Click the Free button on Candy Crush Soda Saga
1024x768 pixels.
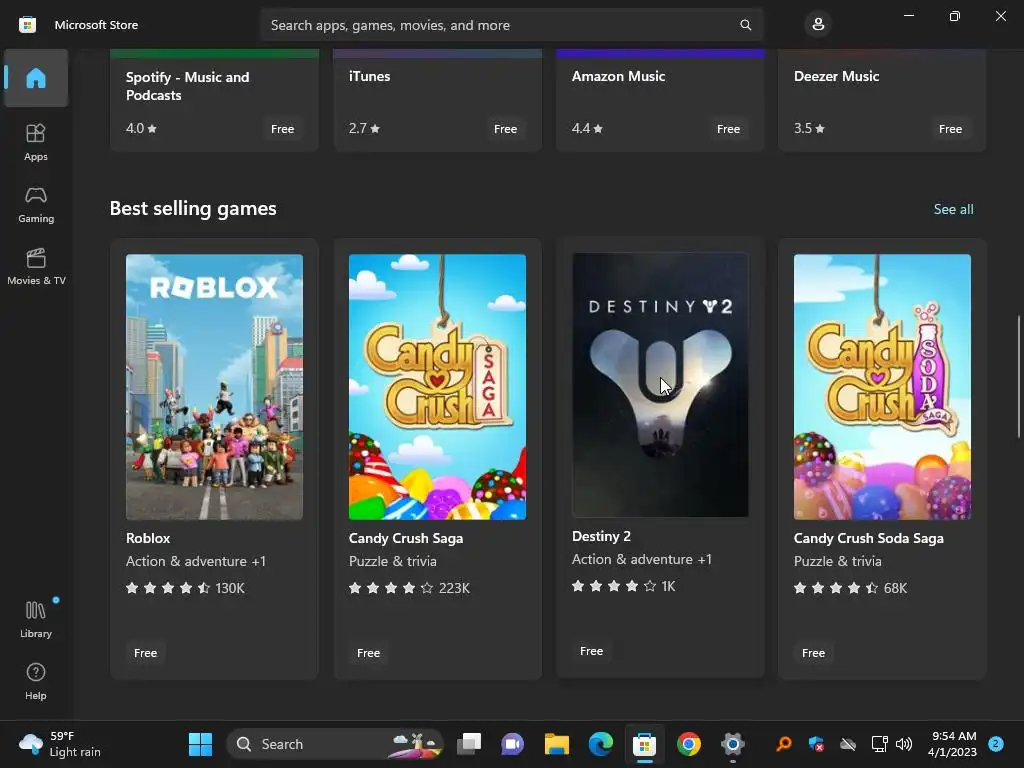tap(813, 652)
